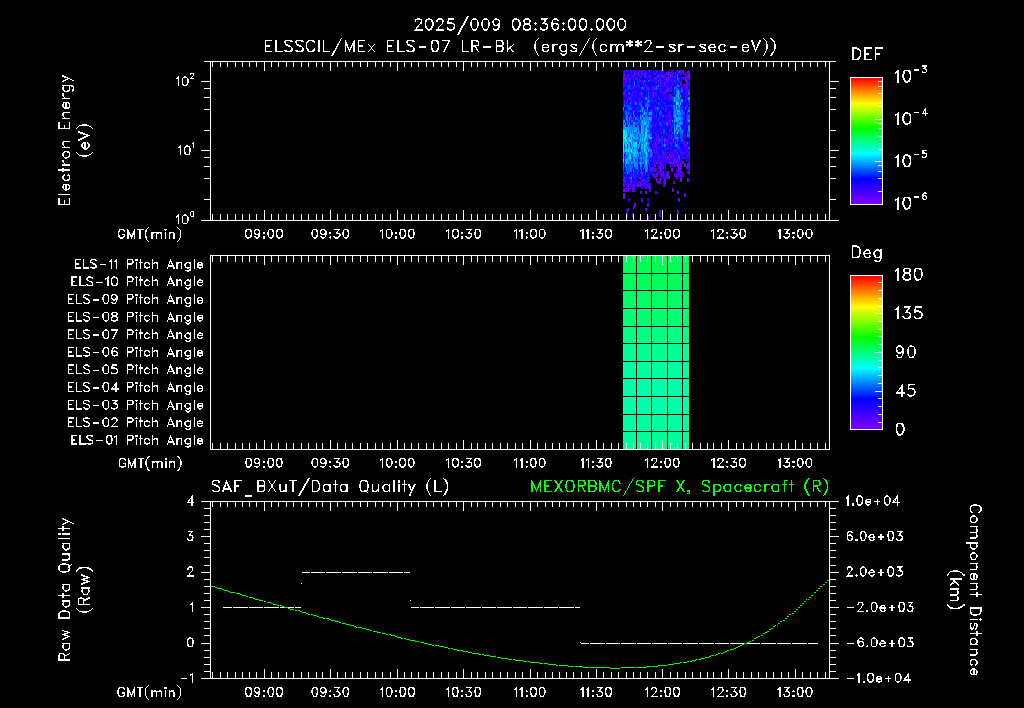This screenshot has height=708, width=1024.
Task: Click the data quality segment at level 2
Action: [x=356, y=572]
